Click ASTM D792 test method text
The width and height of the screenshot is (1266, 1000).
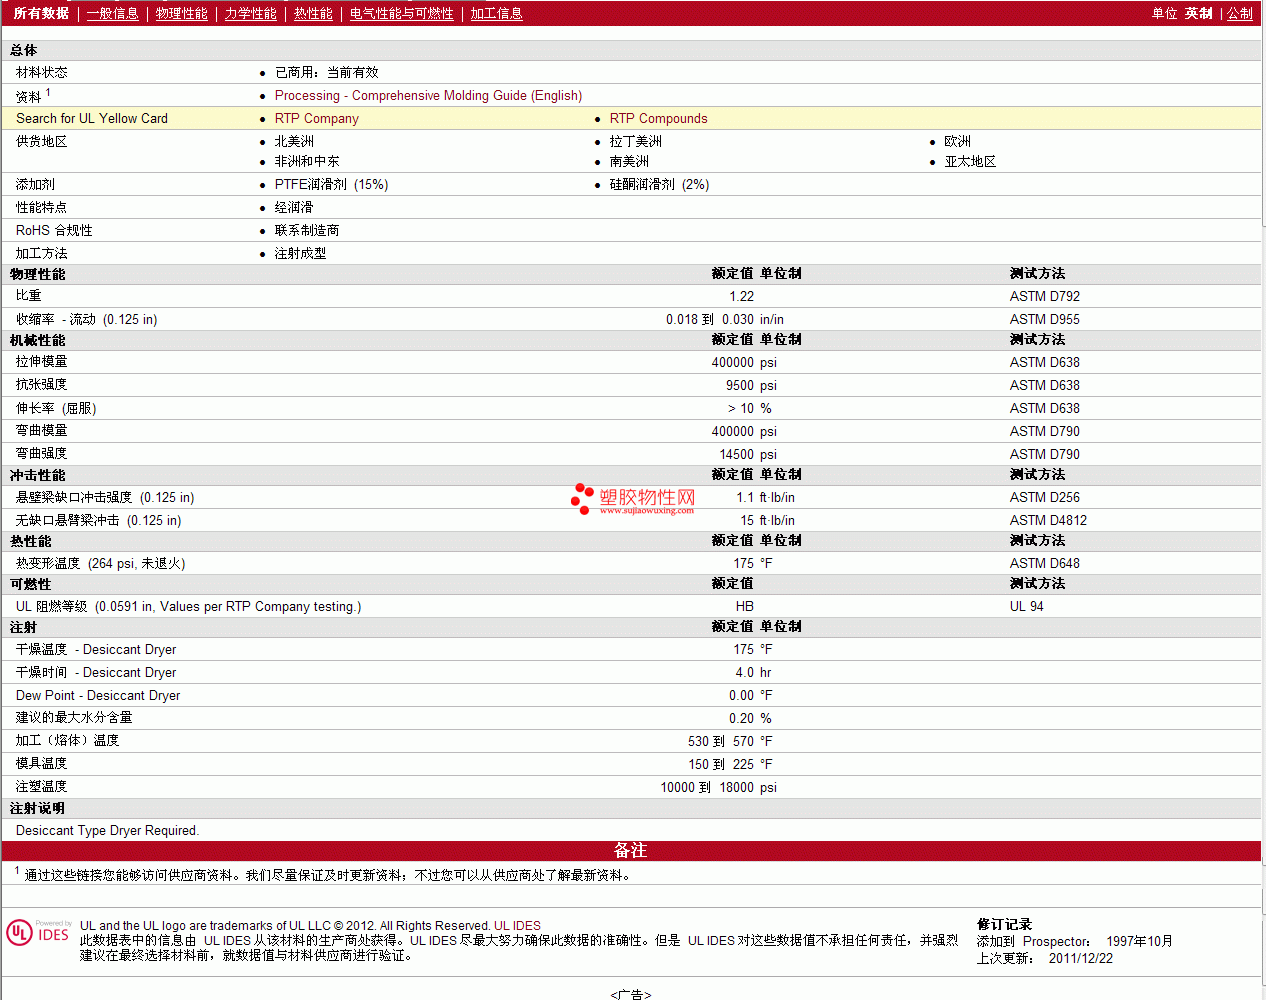click(1044, 296)
